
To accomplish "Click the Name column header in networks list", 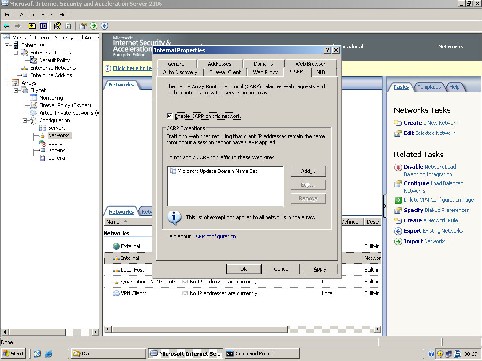I will [128, 222].
